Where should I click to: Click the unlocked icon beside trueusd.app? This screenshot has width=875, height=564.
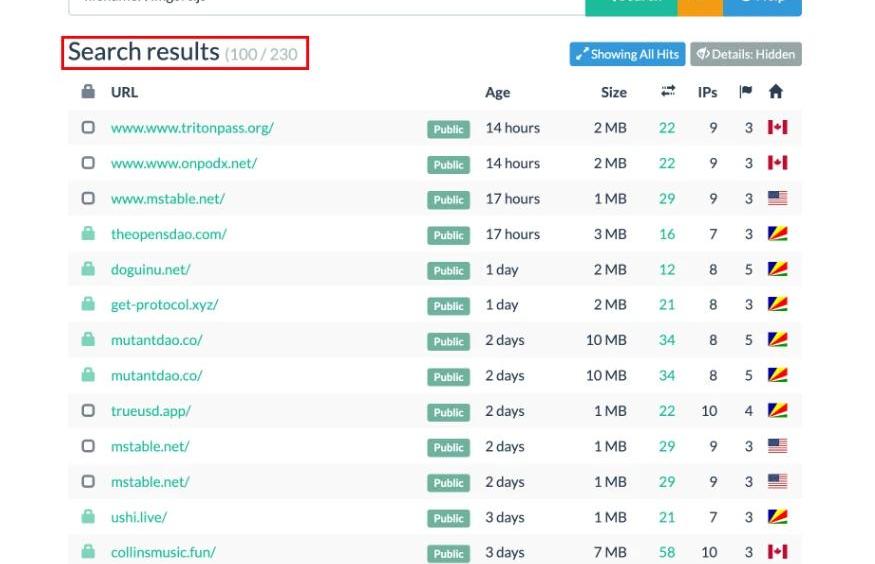pos(88,411)
